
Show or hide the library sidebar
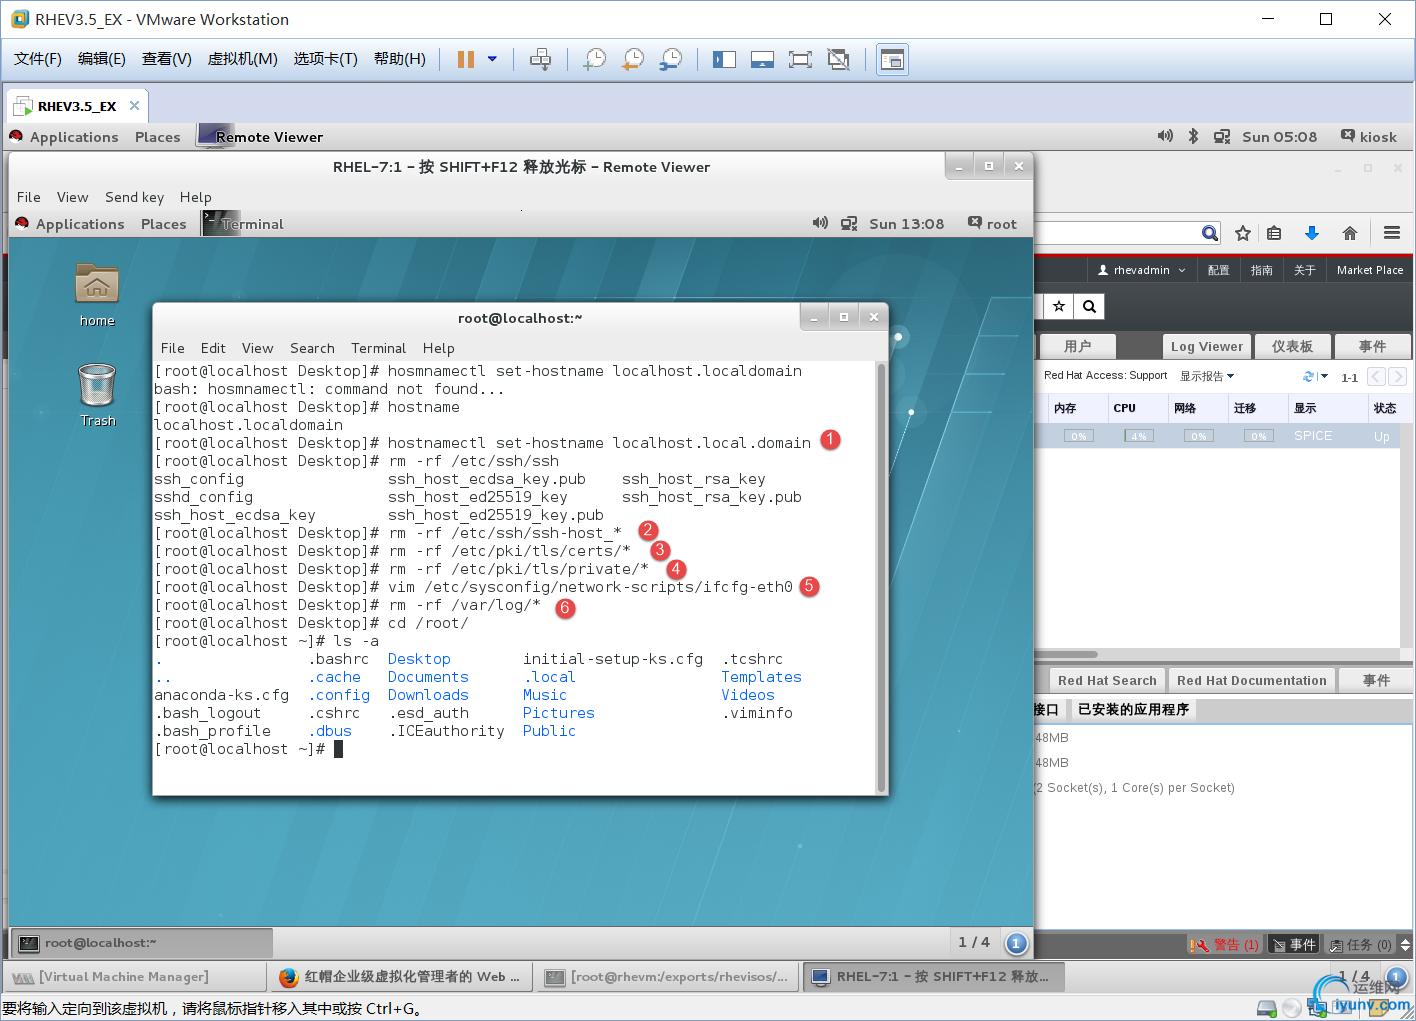[x=724, y=60]
